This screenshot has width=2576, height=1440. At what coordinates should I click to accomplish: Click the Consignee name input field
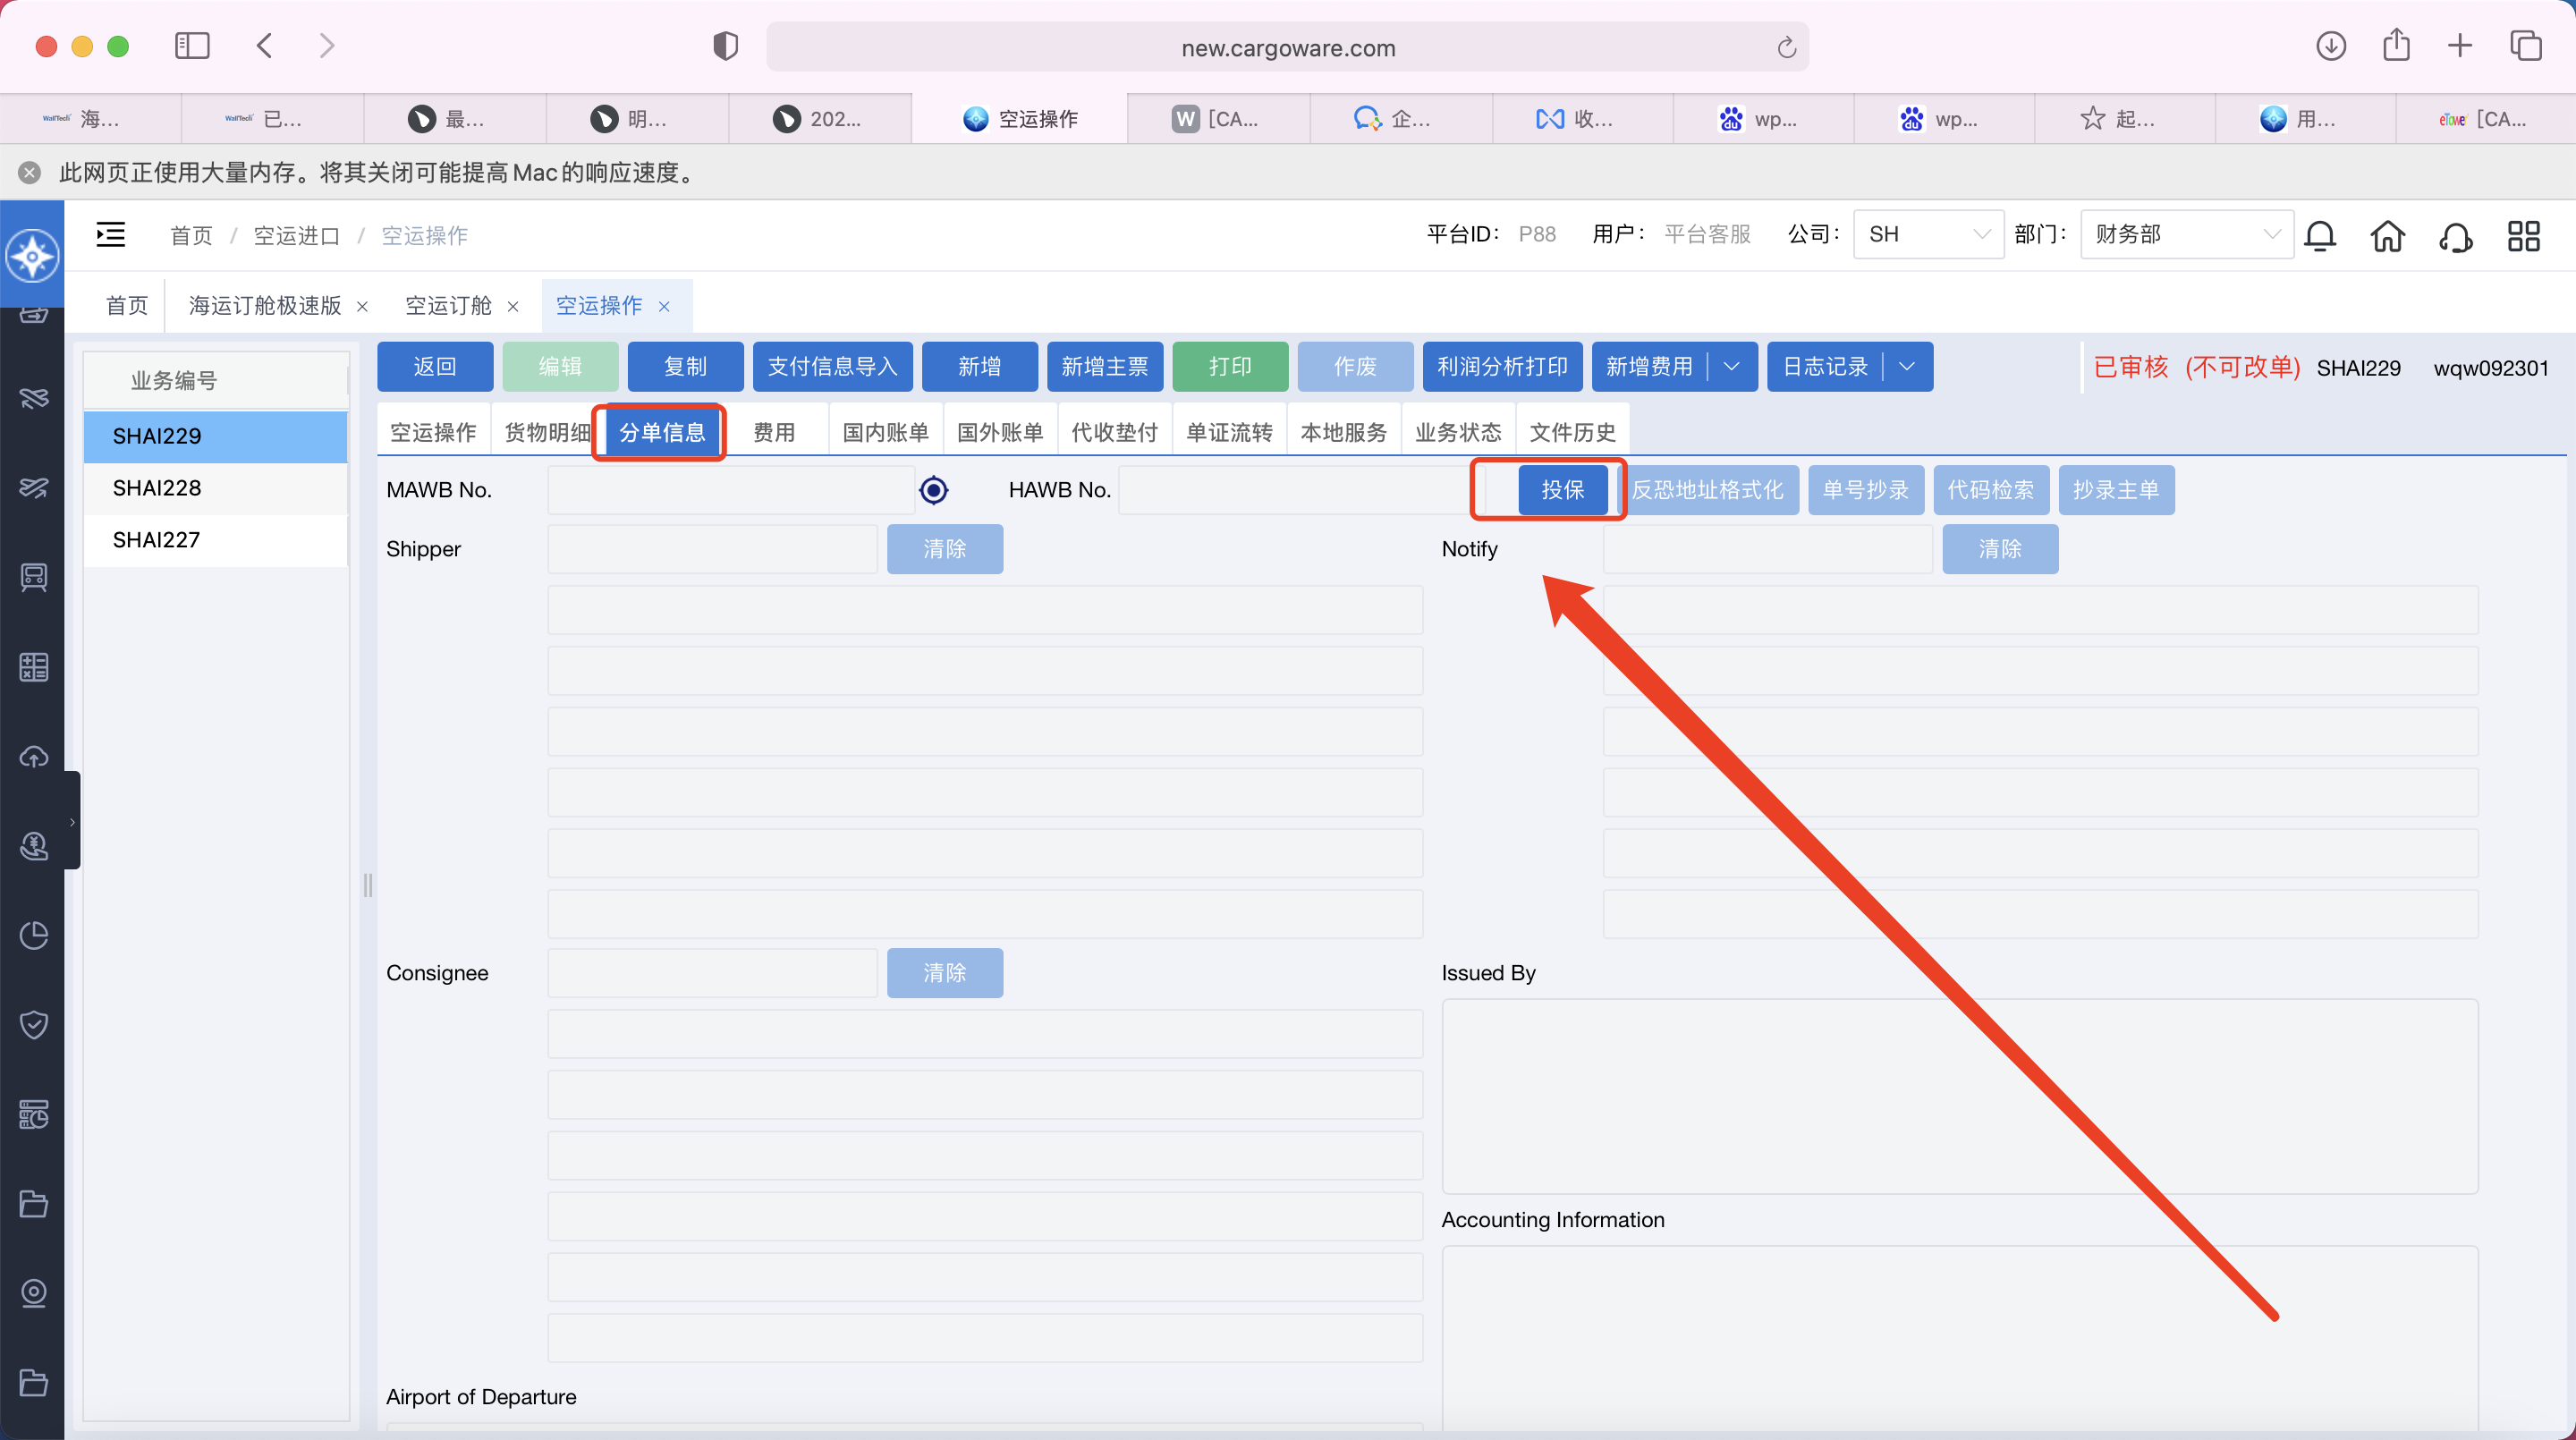(x=712, y=973)
